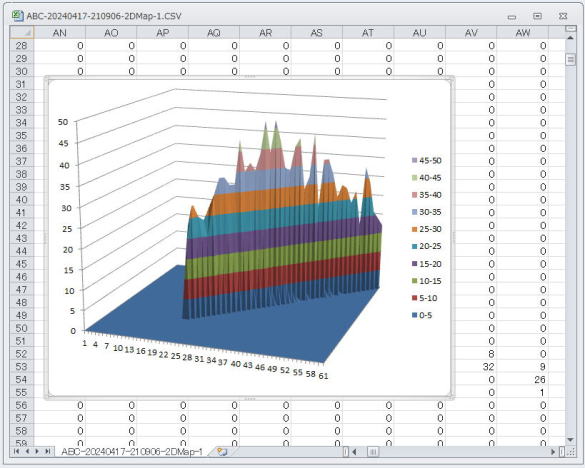Go to the first sheet tab arrow
Screen dimensions: 585x468
pyautogui.click(x=16, y=452)
